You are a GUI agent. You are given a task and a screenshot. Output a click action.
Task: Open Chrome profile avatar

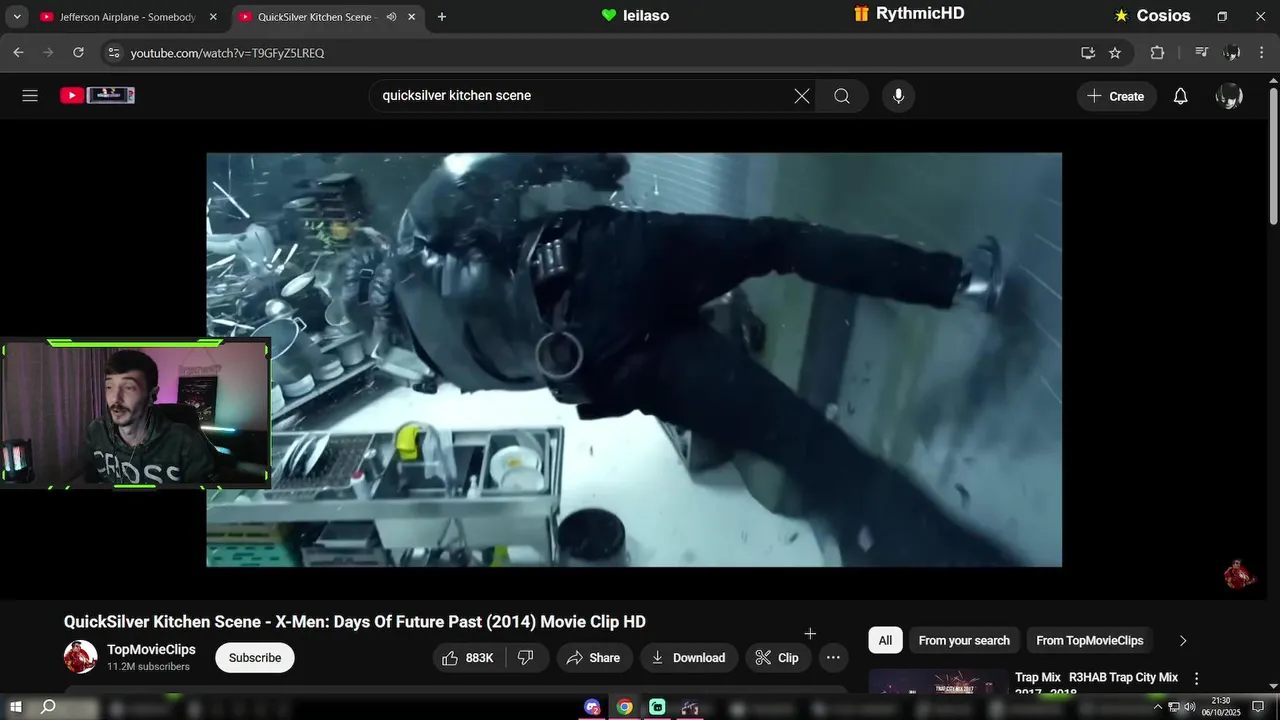coord(1232,53)
